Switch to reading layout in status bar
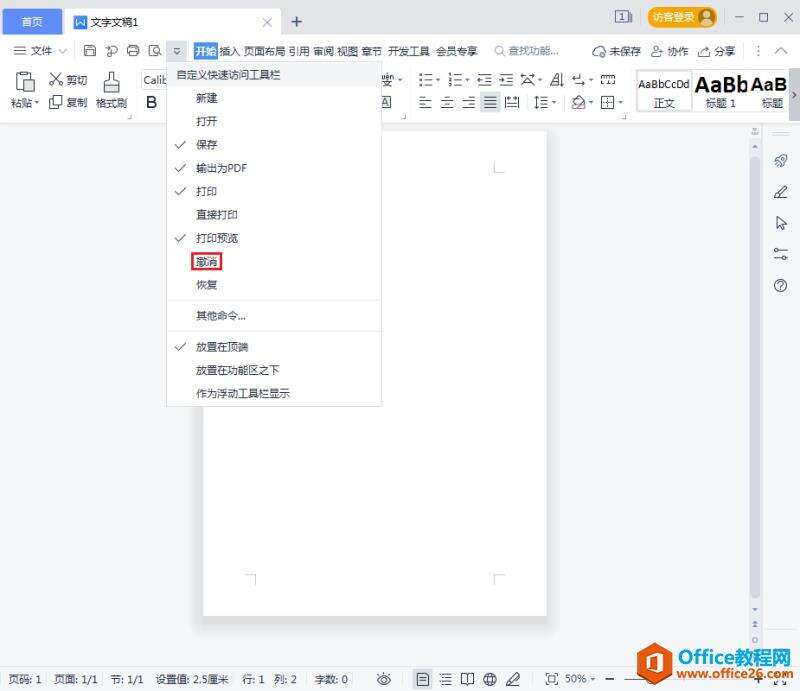Screen dimensions: 800x691 point(467,679)
